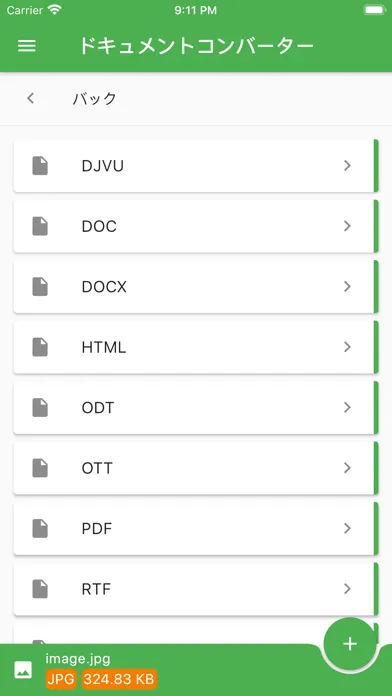Viewport: 392px width, 696px height.
Task: Tap the image icon beside image.jpg
Action: 23,669
